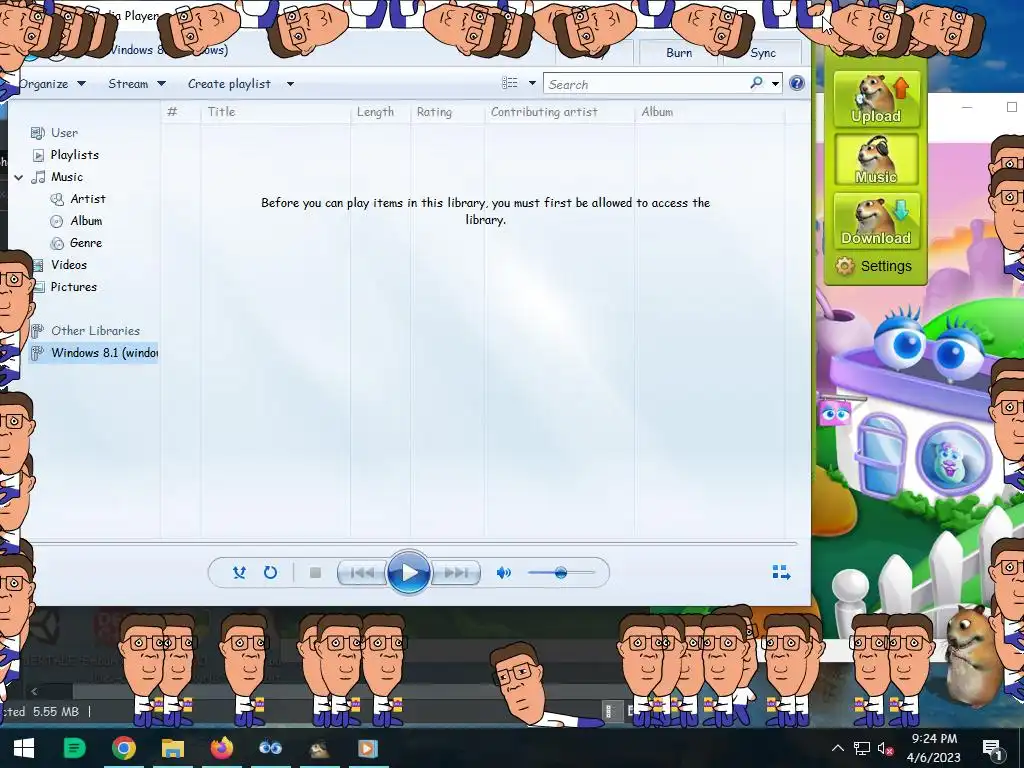
Task: Collapse the Music tree node
Action: click(19, 177)
